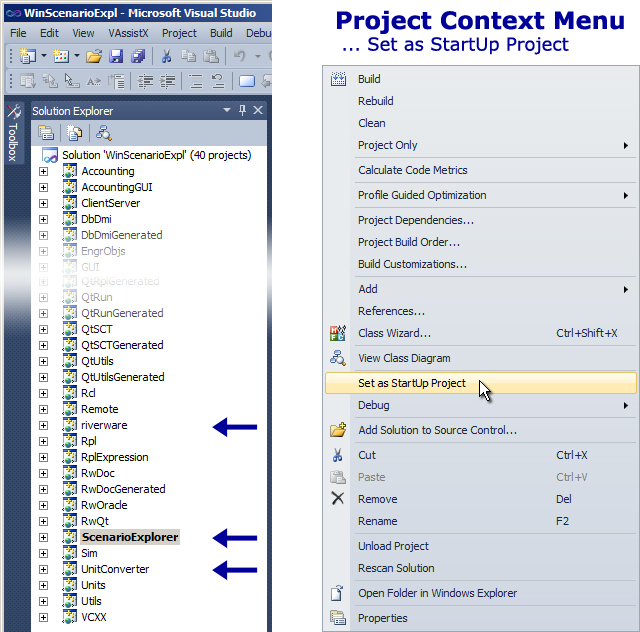Choose Open Folder in Windows Explorer
Screen dimensions: 640x632
coord(481,593)
